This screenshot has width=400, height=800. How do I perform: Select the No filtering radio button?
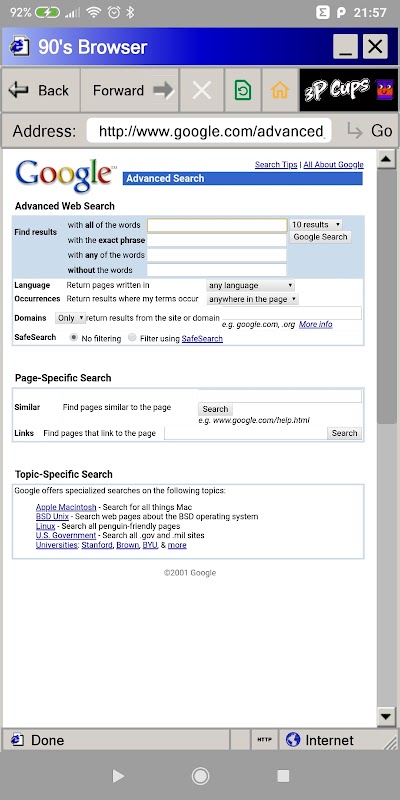(73, 337)
